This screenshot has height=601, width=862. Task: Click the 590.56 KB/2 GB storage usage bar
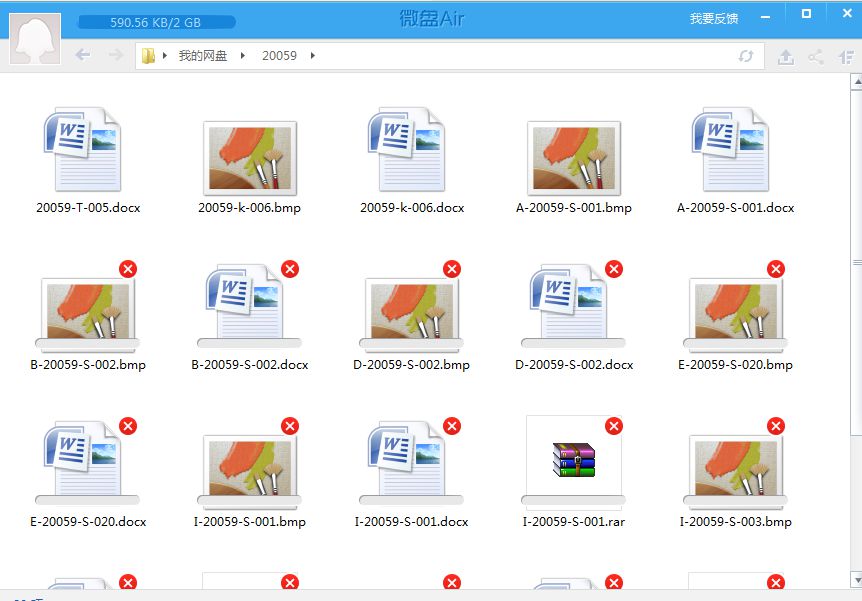pyautogui.click(x=157, y=23)
